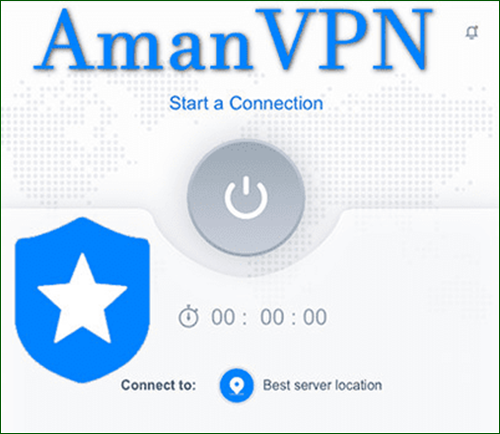This screenshot has width=500, height=434.
Task: Click the word 'location' in the server selector
Action: 358,385
